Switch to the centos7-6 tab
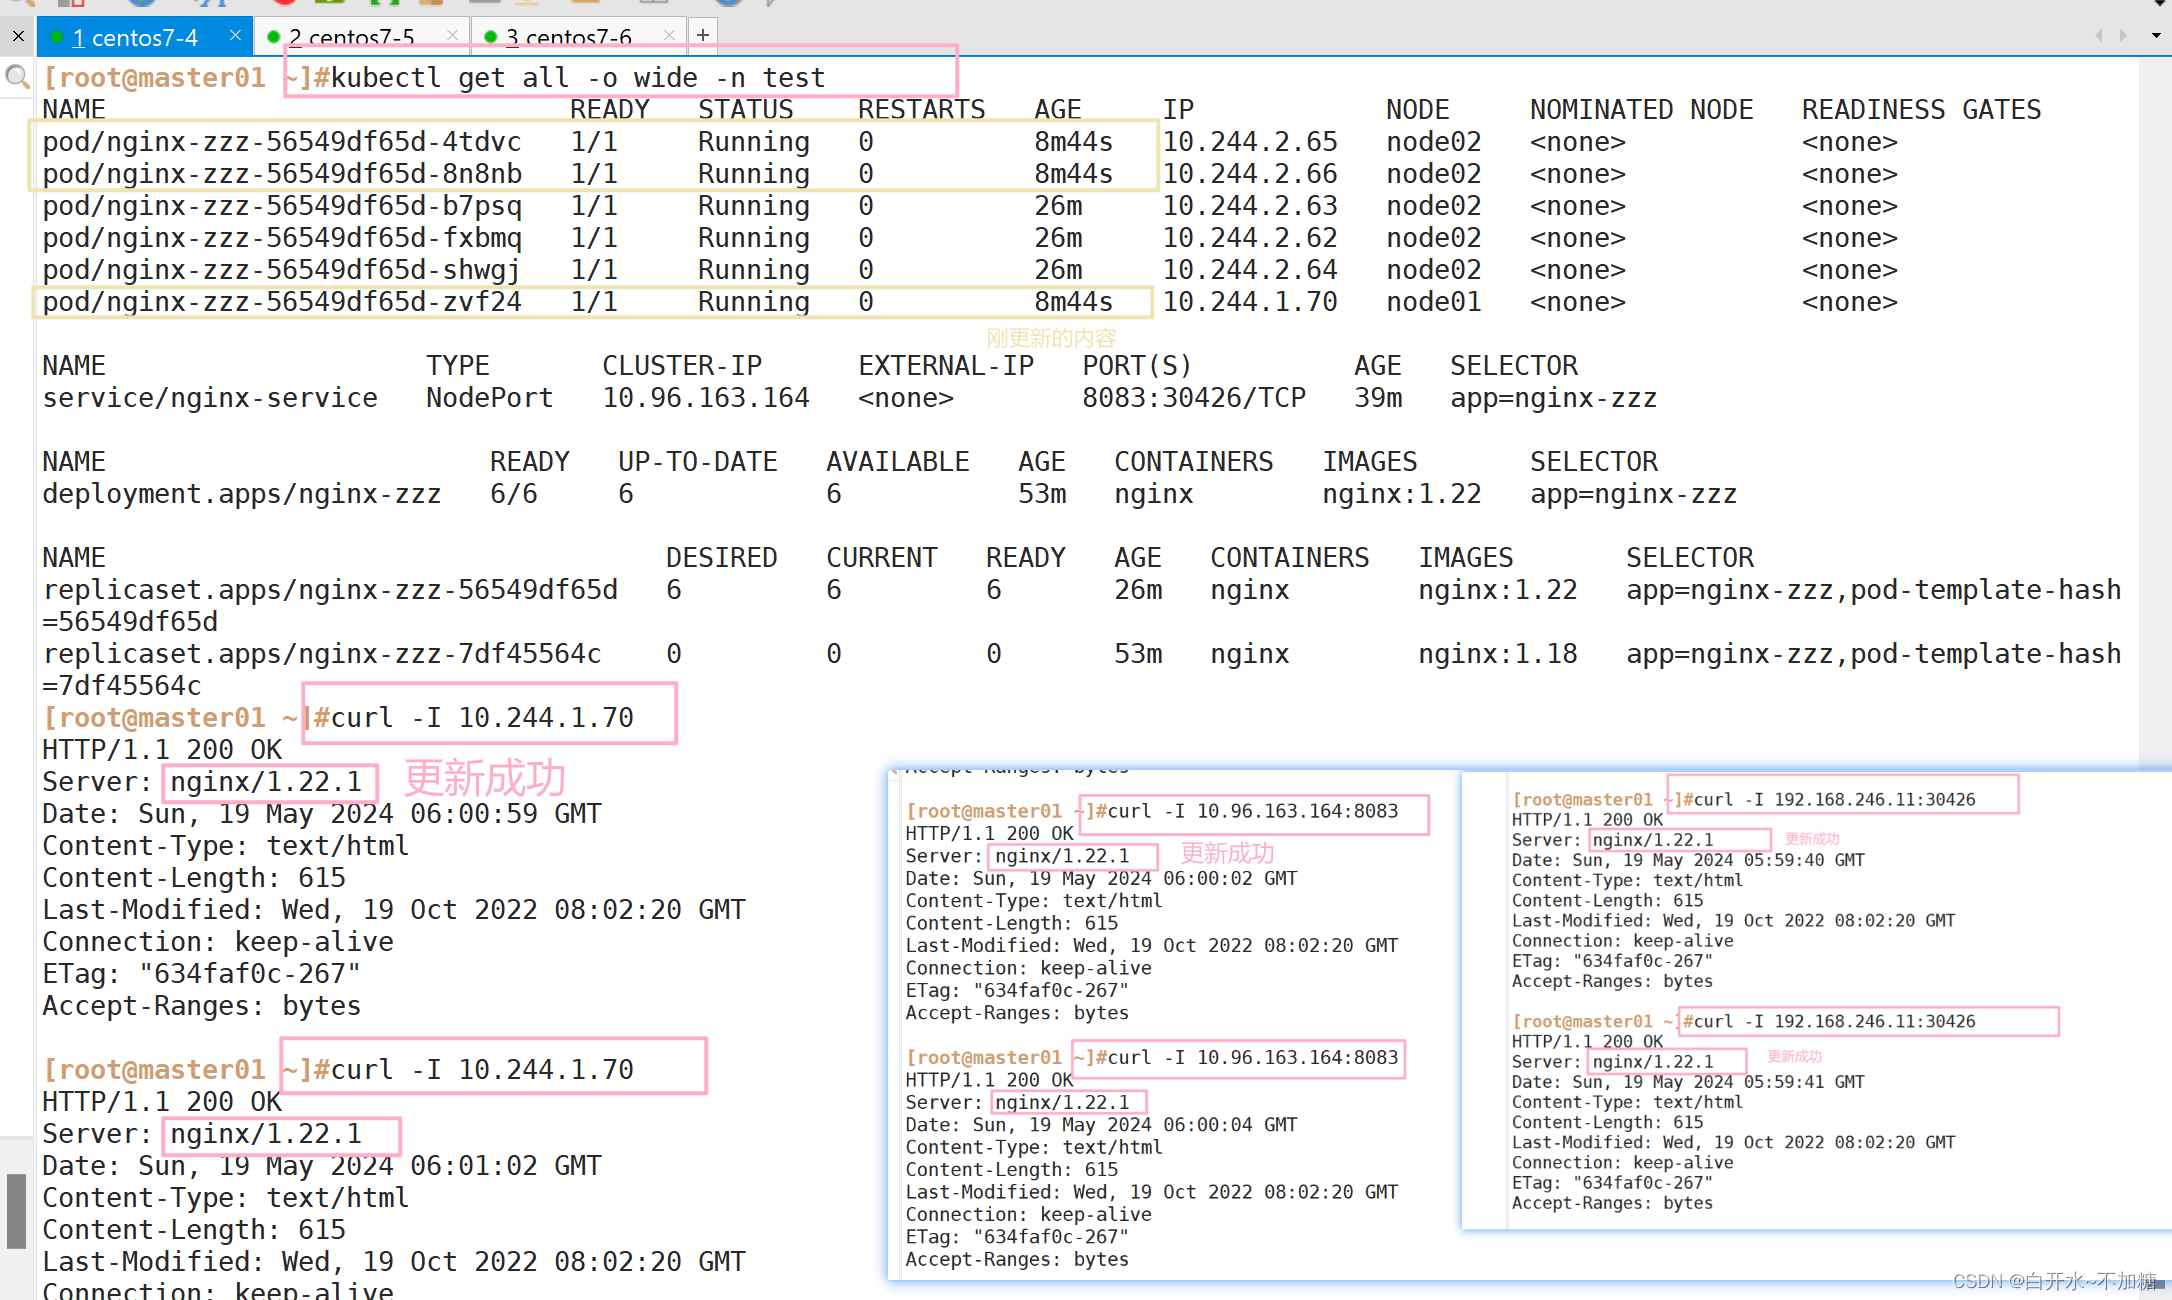2172x1300 pixels. (x=568, y=38)
